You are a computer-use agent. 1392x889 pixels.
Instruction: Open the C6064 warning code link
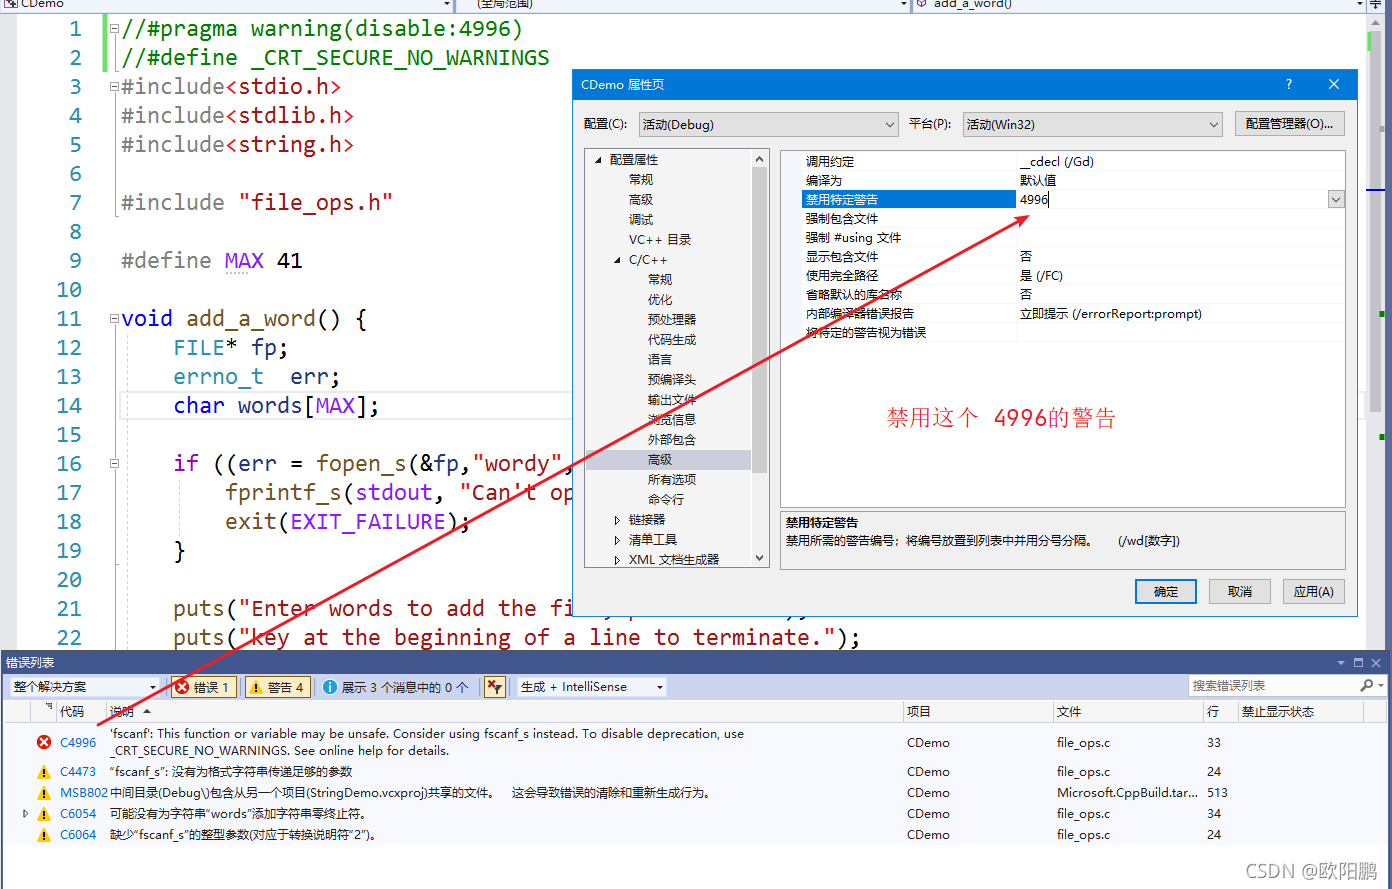[x=78, y=835]
